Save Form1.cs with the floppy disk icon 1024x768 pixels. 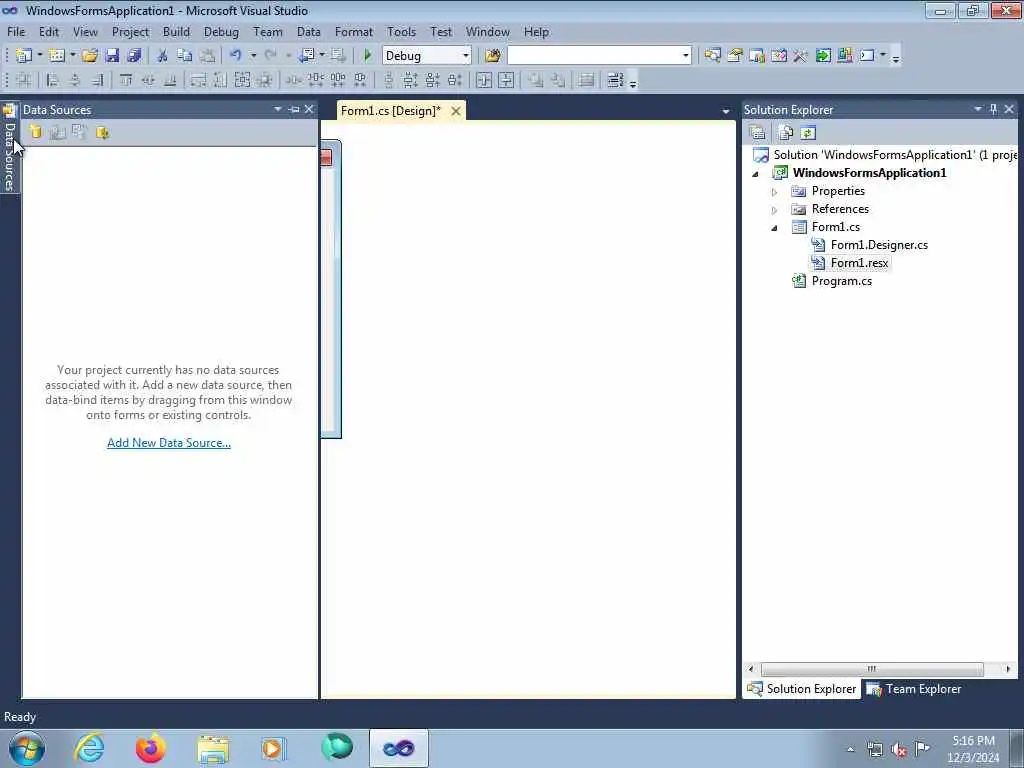point(112,56)
